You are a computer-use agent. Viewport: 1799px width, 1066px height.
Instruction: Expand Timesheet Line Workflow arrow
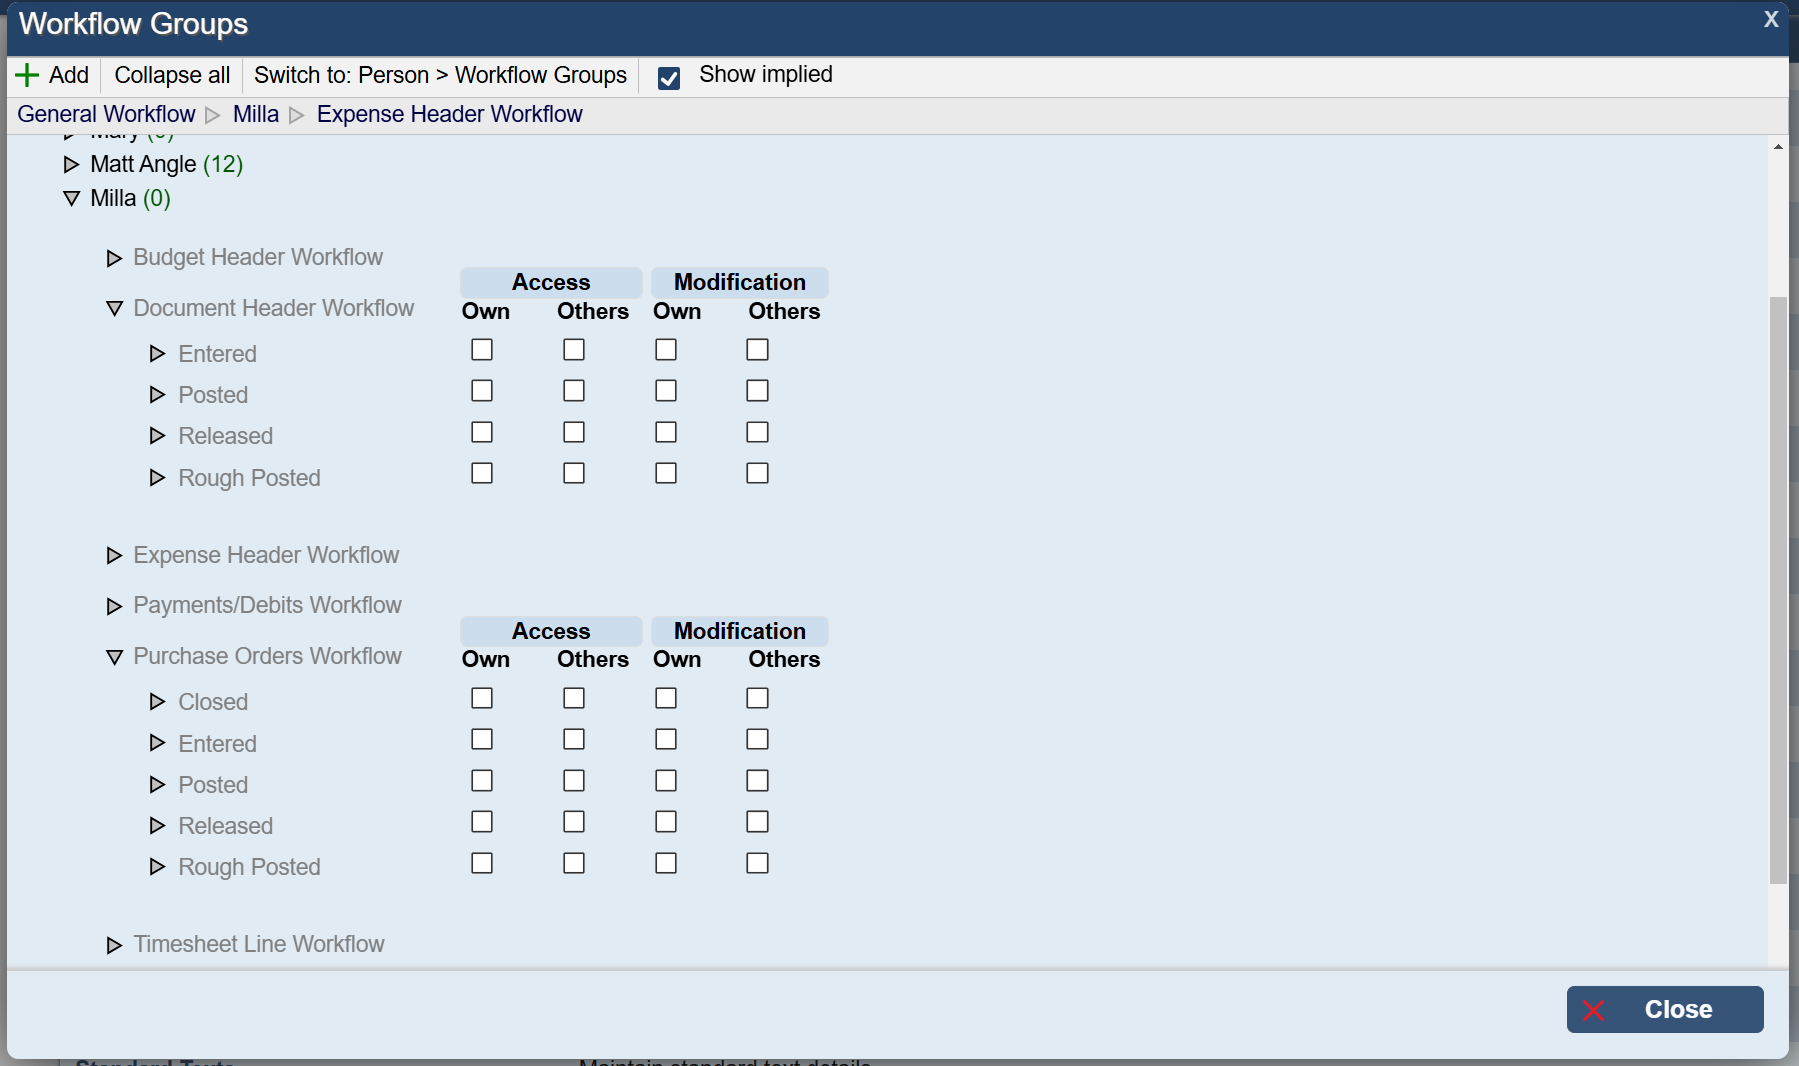tap(114, 945)
